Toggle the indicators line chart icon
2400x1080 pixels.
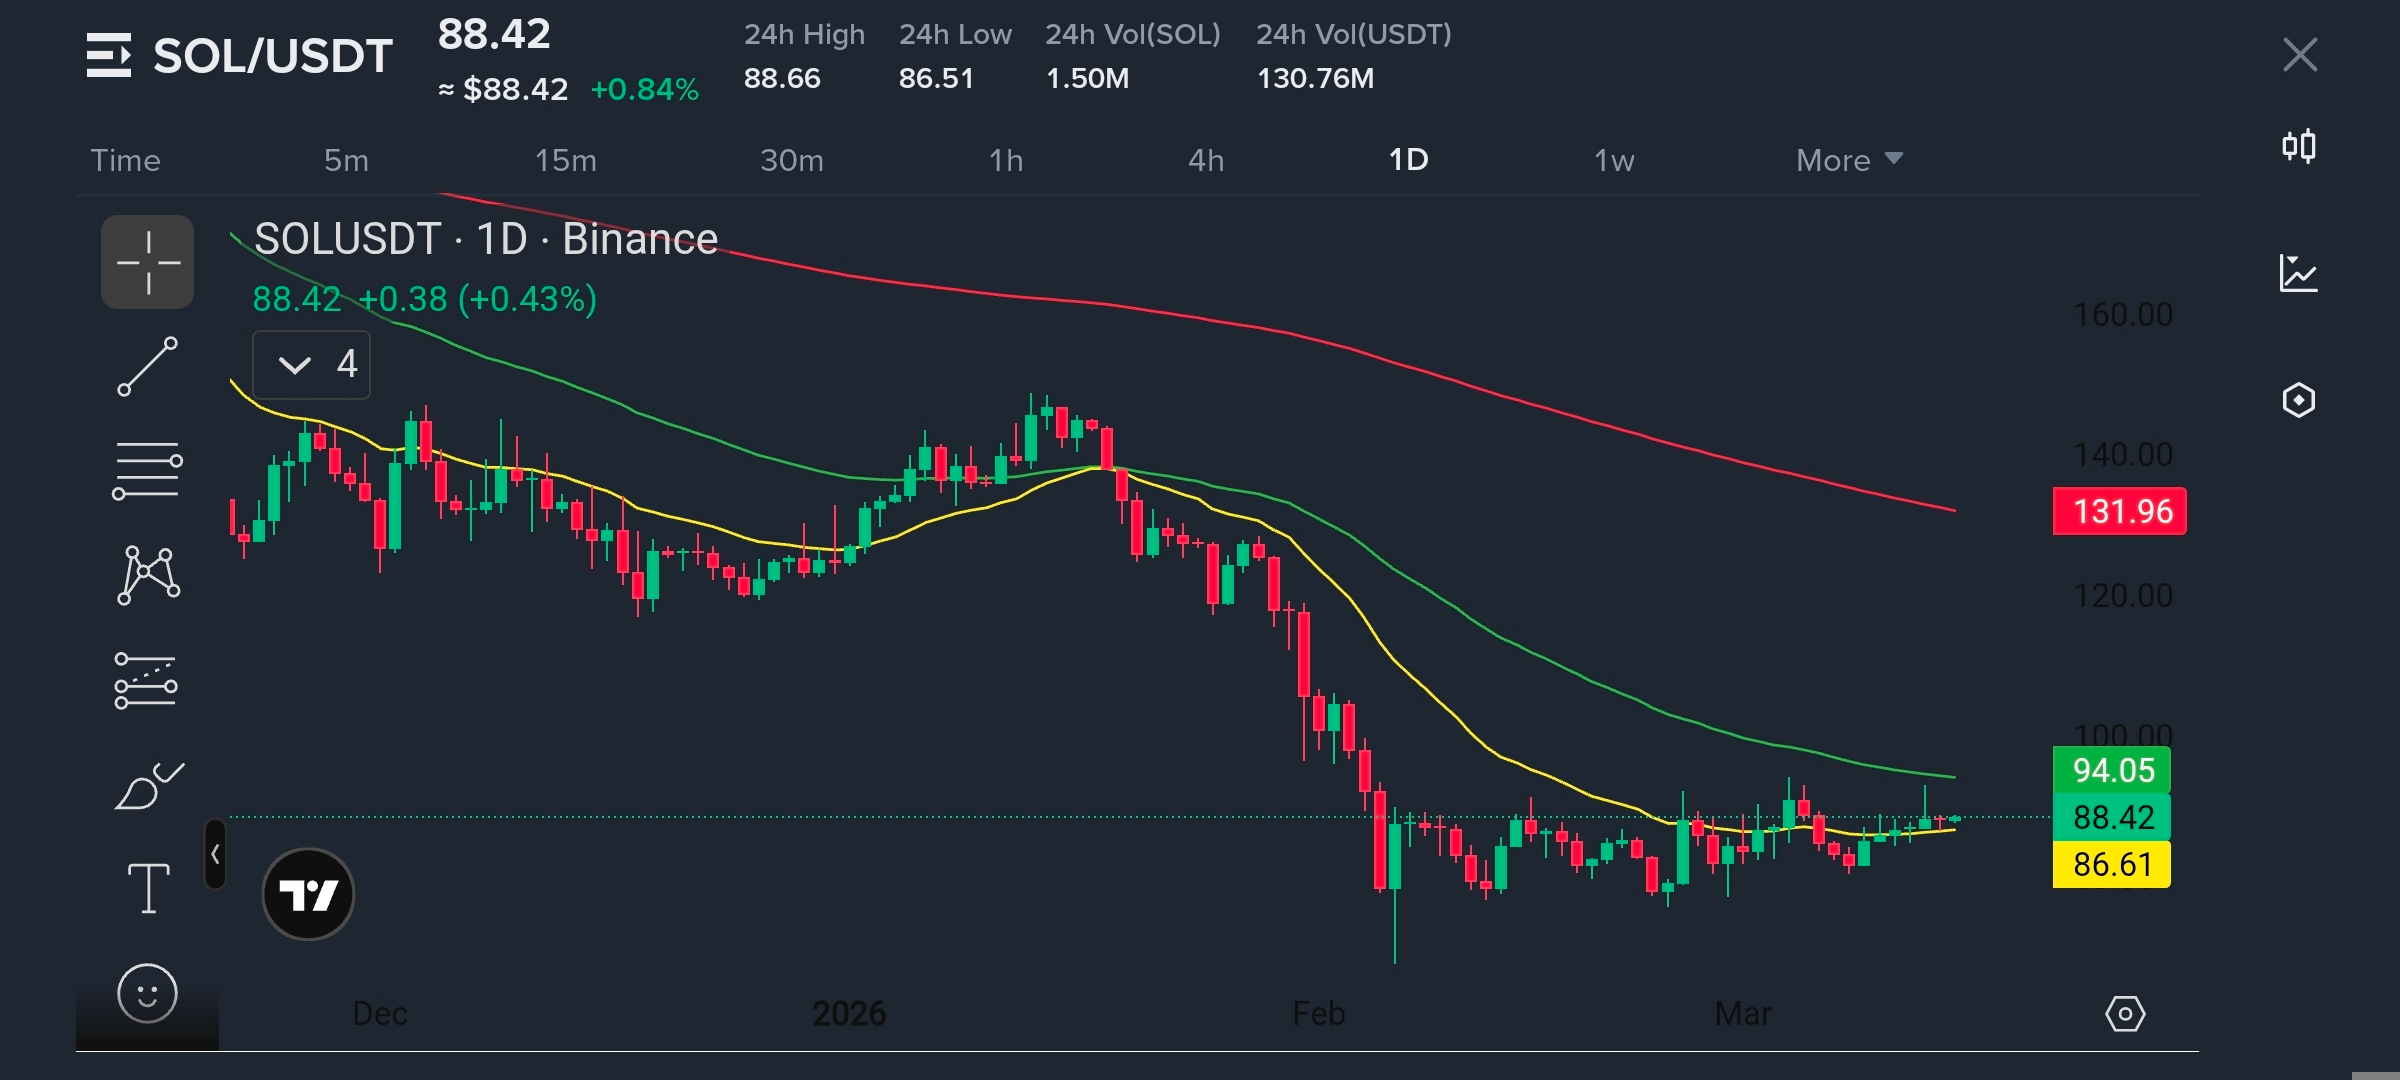[x=2298, y=273]
